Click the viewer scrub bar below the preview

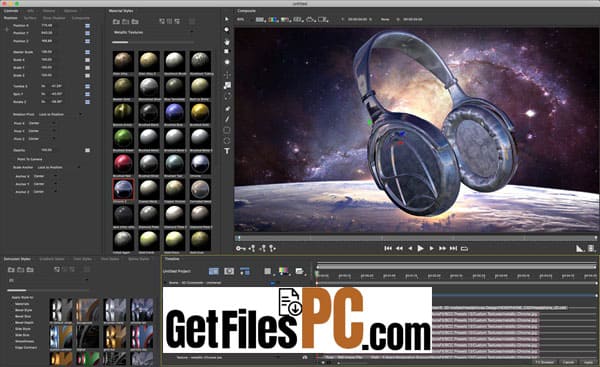pyautogui.click(x=416, y=238)
